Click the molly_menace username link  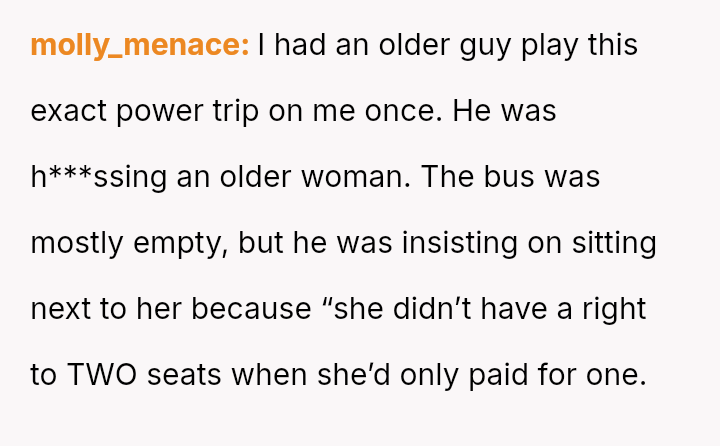pyautogui.click(x=140, y=45)
